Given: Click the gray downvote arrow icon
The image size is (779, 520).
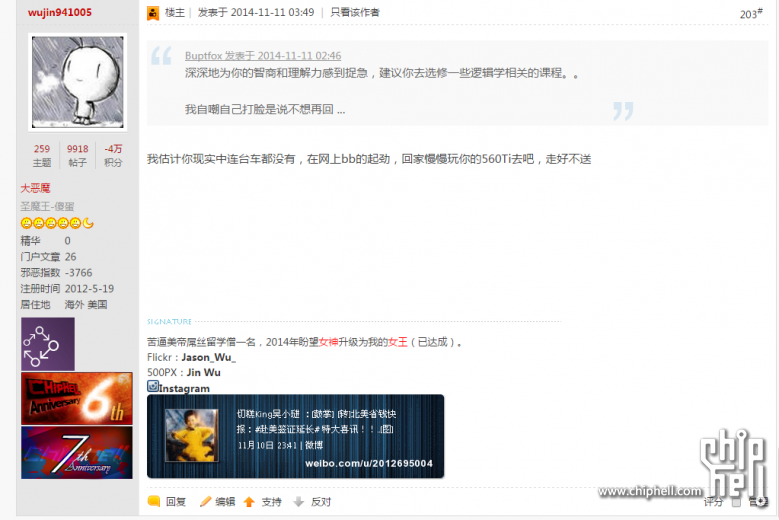Looking at the screenshot, I should [x=299, y=502].
